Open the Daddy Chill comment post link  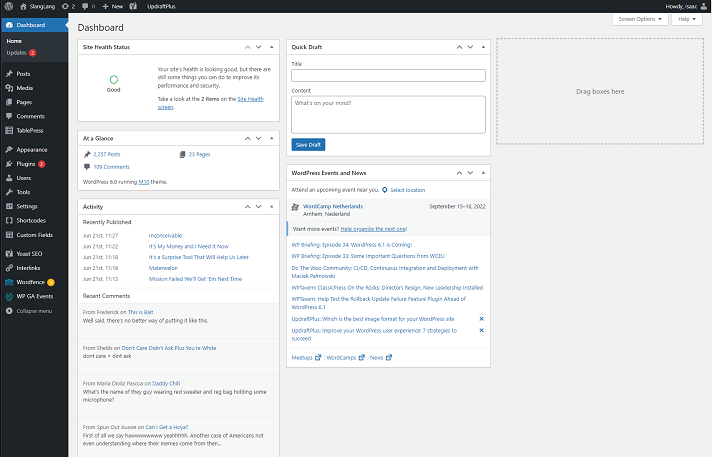point(166,383)
